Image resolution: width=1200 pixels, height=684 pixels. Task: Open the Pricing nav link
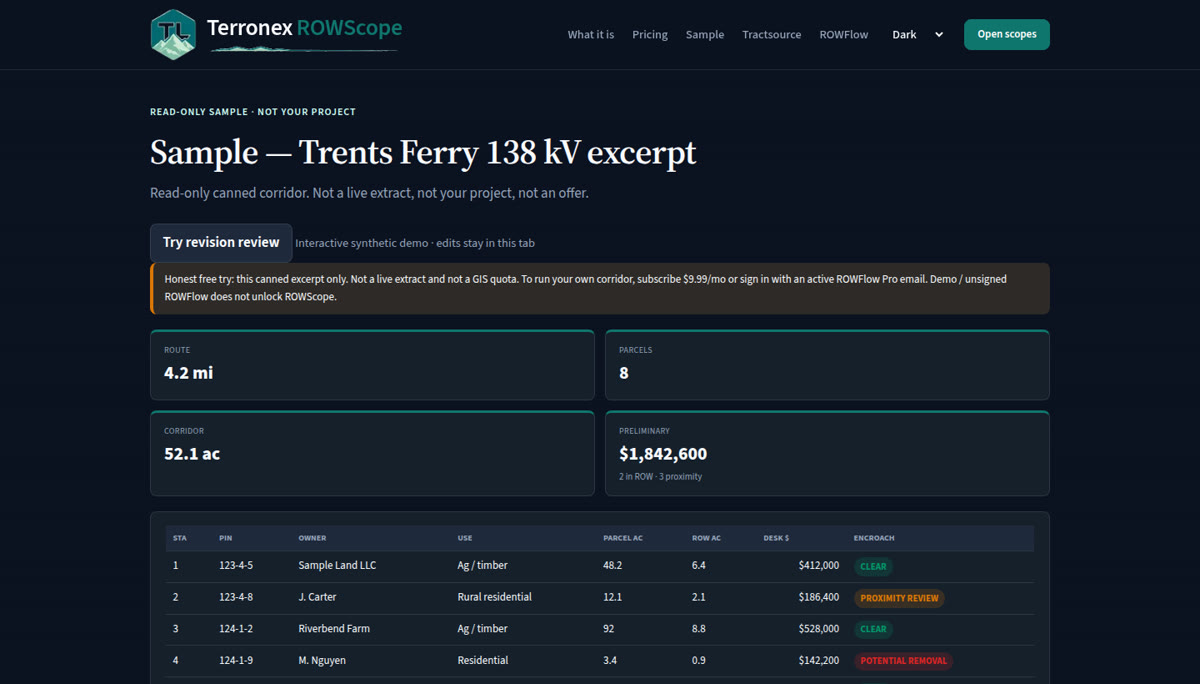coord(650,34)
